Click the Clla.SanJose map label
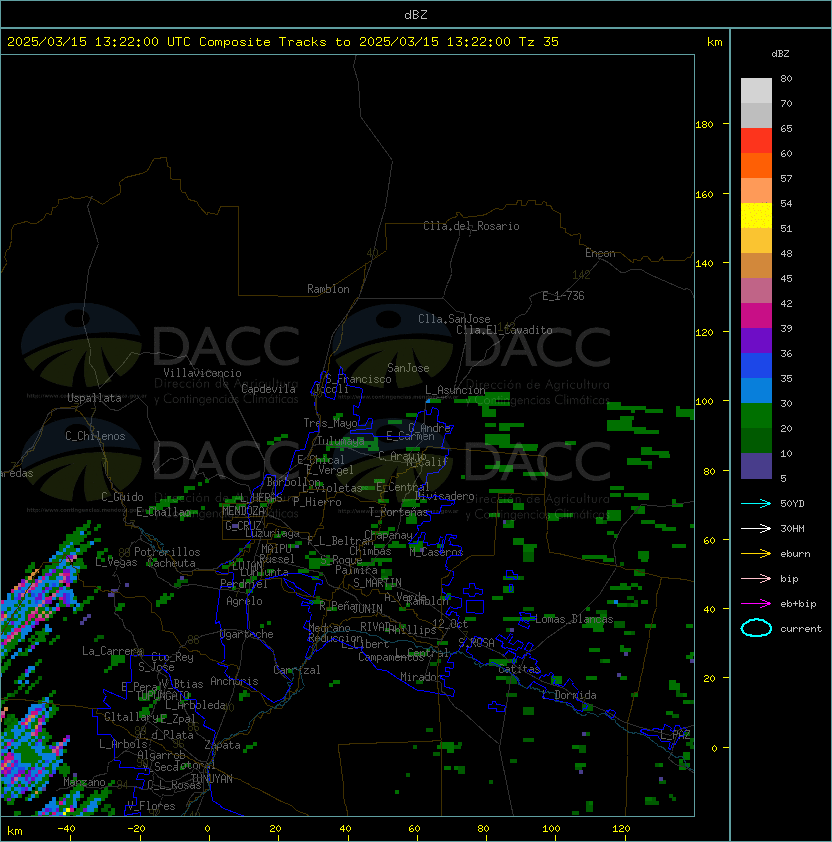Viewport: 832px width, 842px height. coord(454,319)
